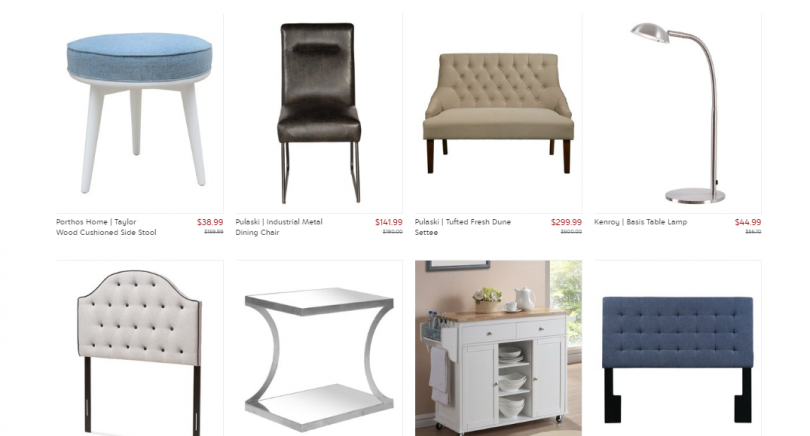Click the struck-through original price under $38.99
The height and width of the screenshot is (436, 810).
pyautogui.click(x=214, y=232)
